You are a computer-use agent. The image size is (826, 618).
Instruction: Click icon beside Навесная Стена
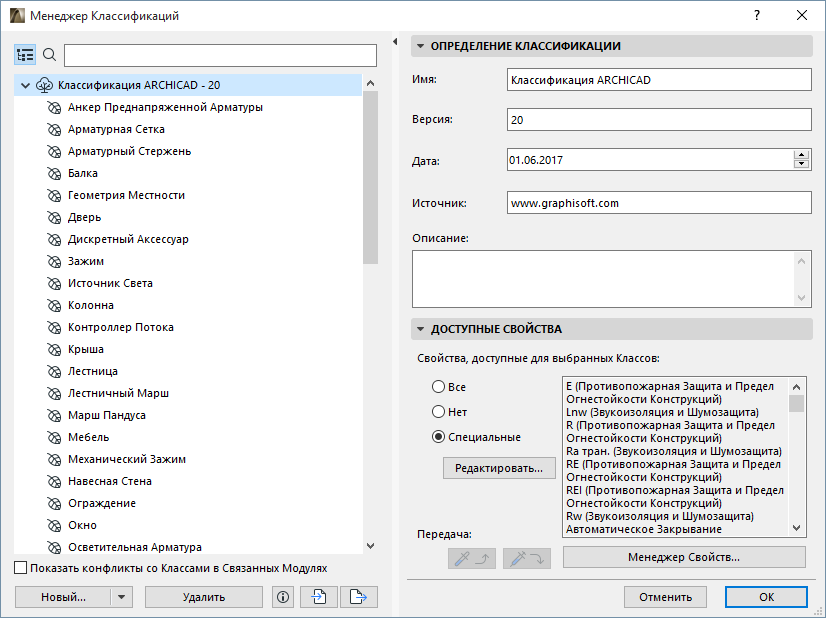click(x=54, y=482)
